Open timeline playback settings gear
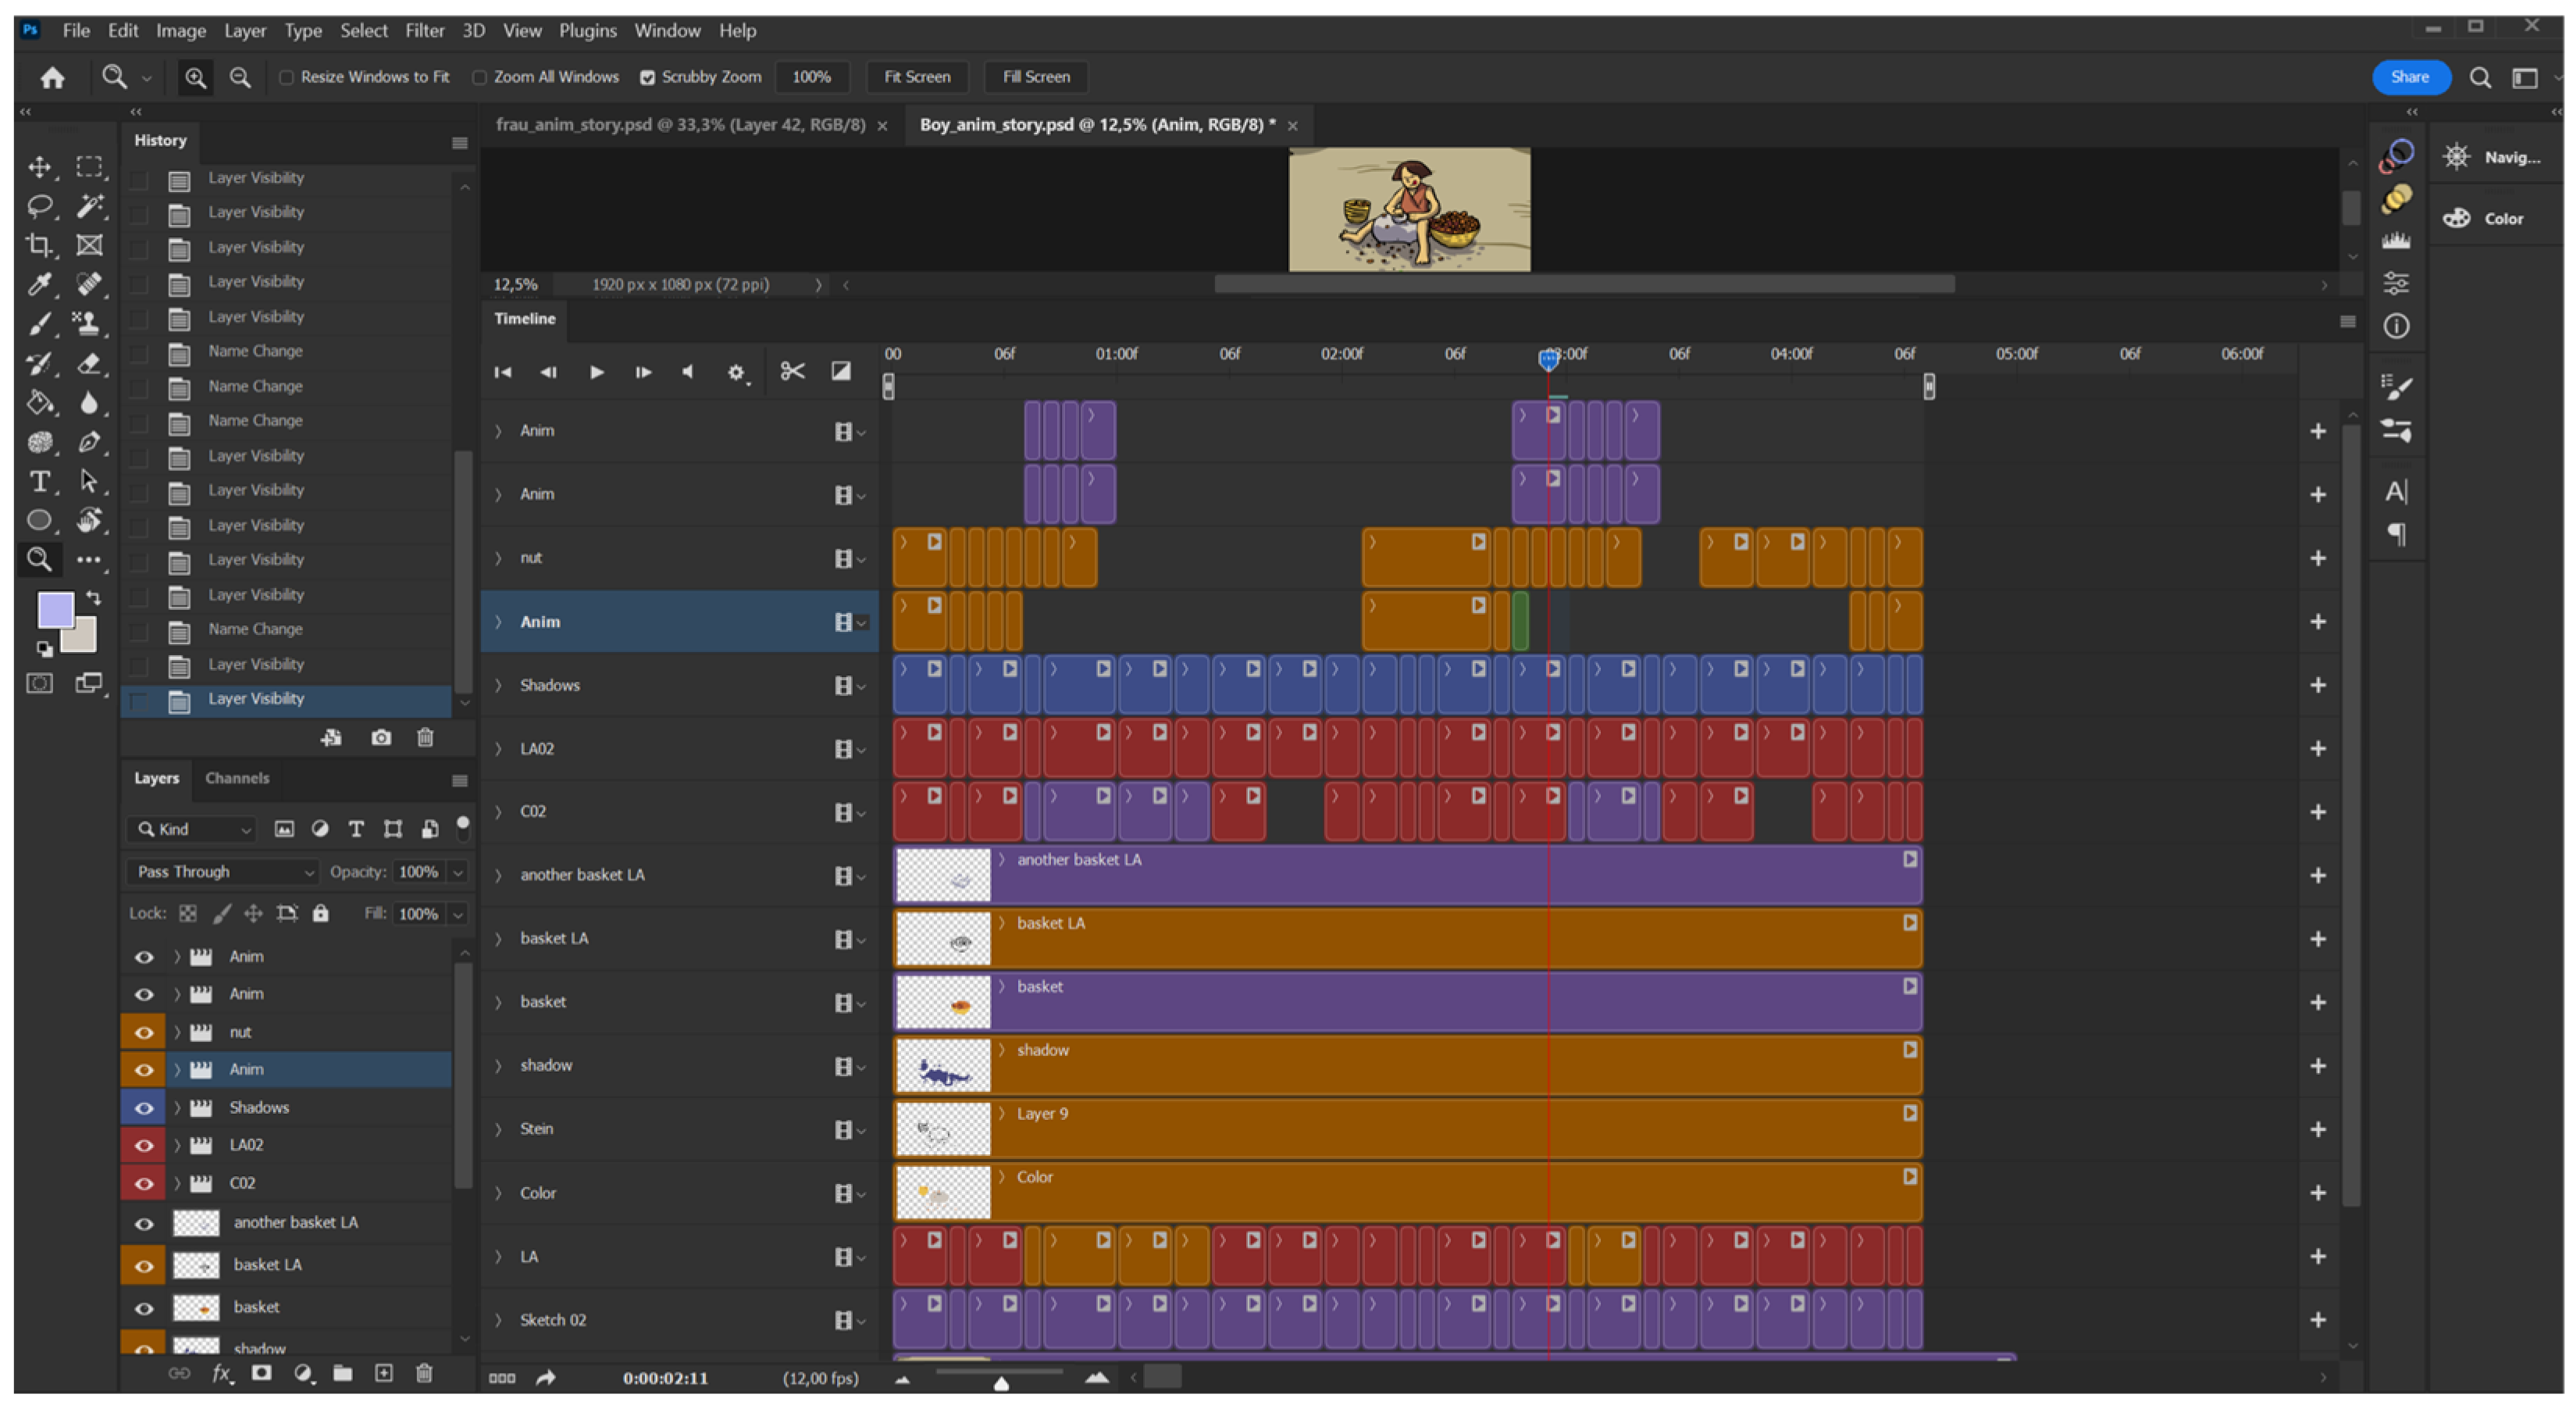This screenshot has height=1412, width=2576. [736, 373]
